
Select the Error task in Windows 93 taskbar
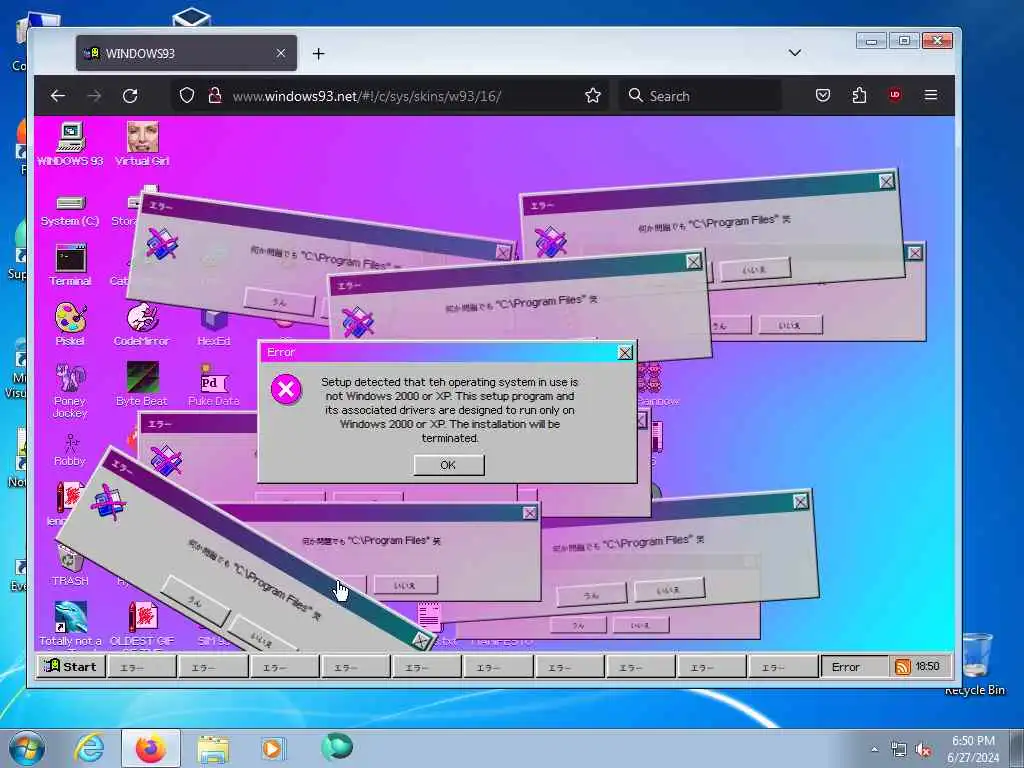854,667
